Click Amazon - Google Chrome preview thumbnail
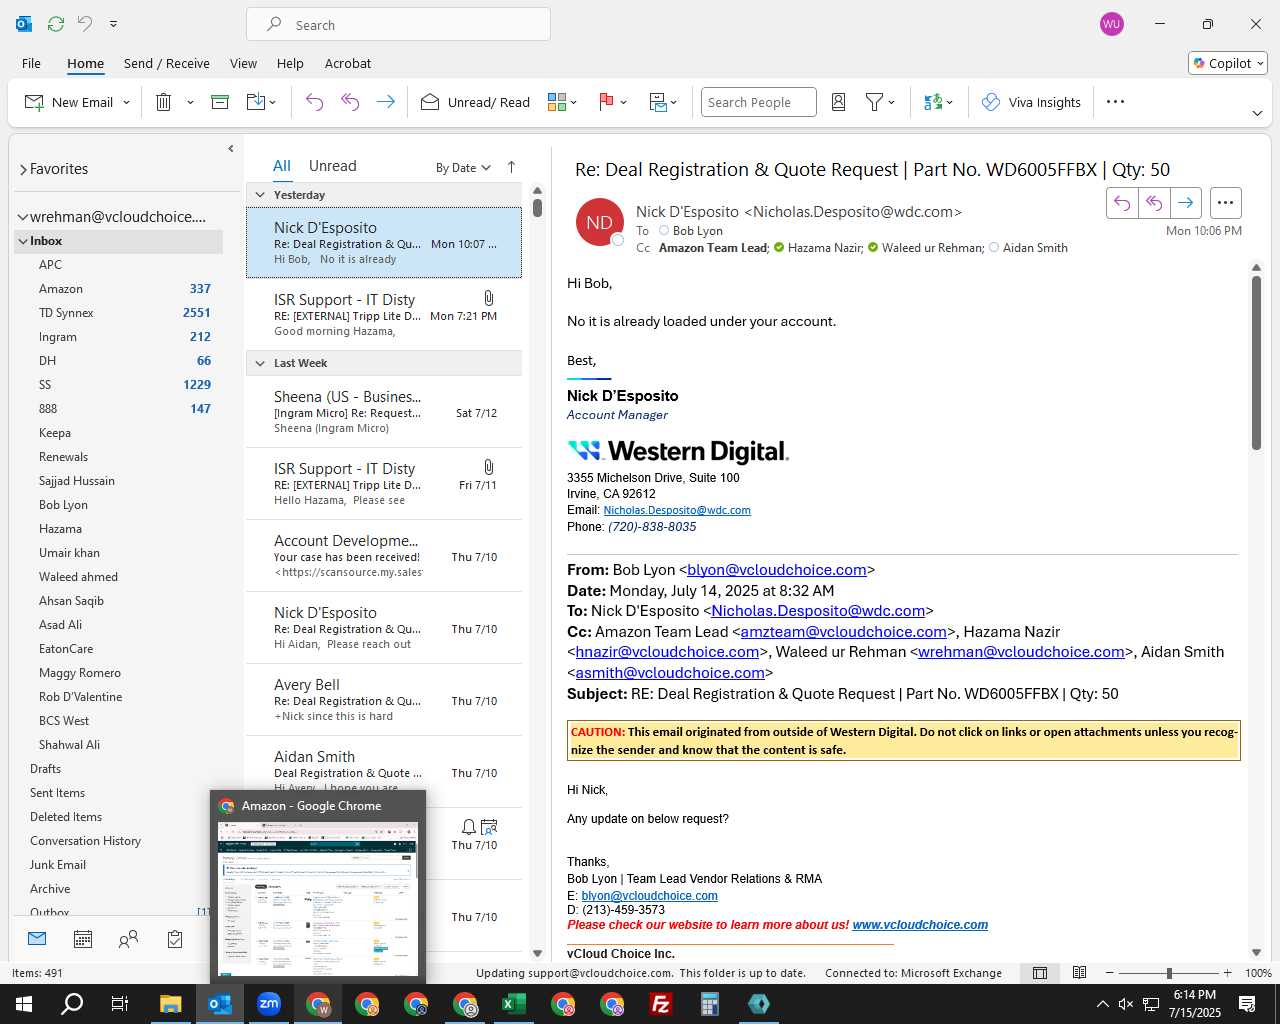Viewport: 1280px width, 1024px height. [x=318, y=899]
